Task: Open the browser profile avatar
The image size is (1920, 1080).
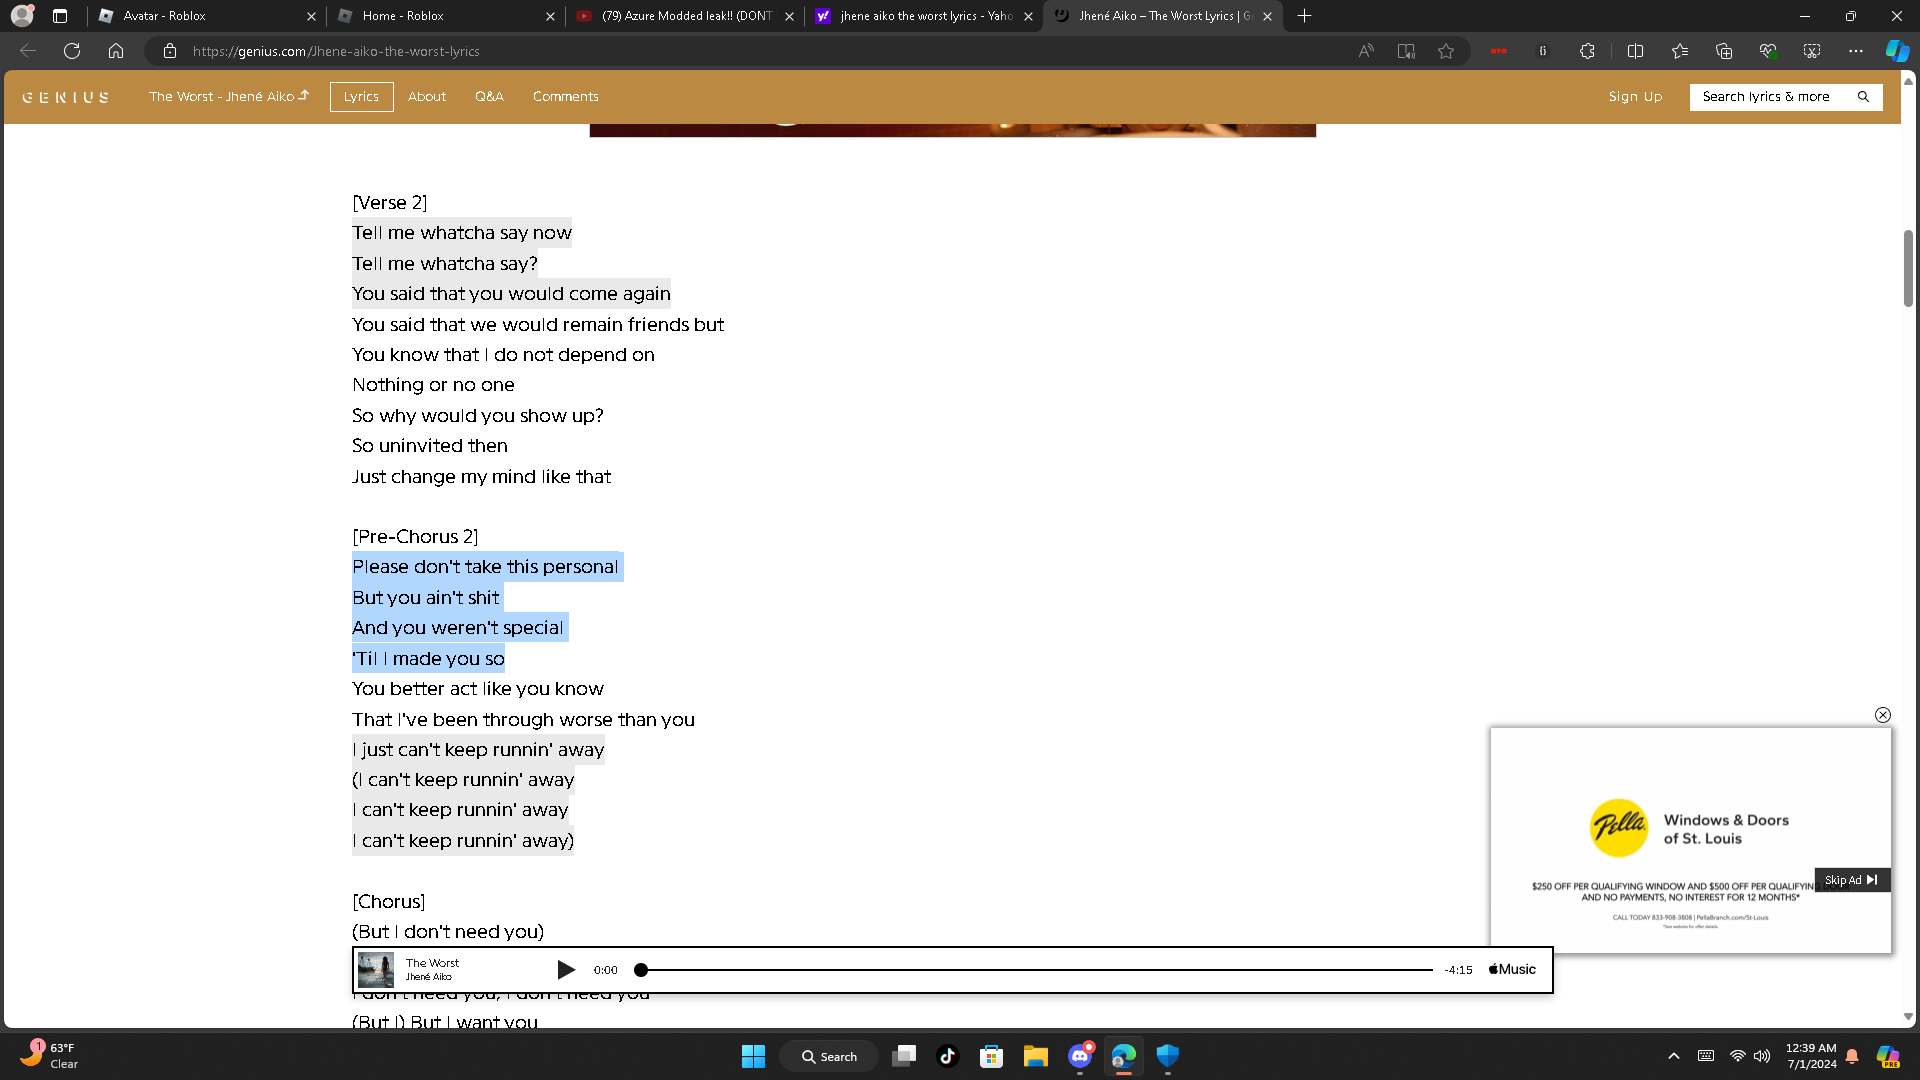Action: (x=22, y=16)
